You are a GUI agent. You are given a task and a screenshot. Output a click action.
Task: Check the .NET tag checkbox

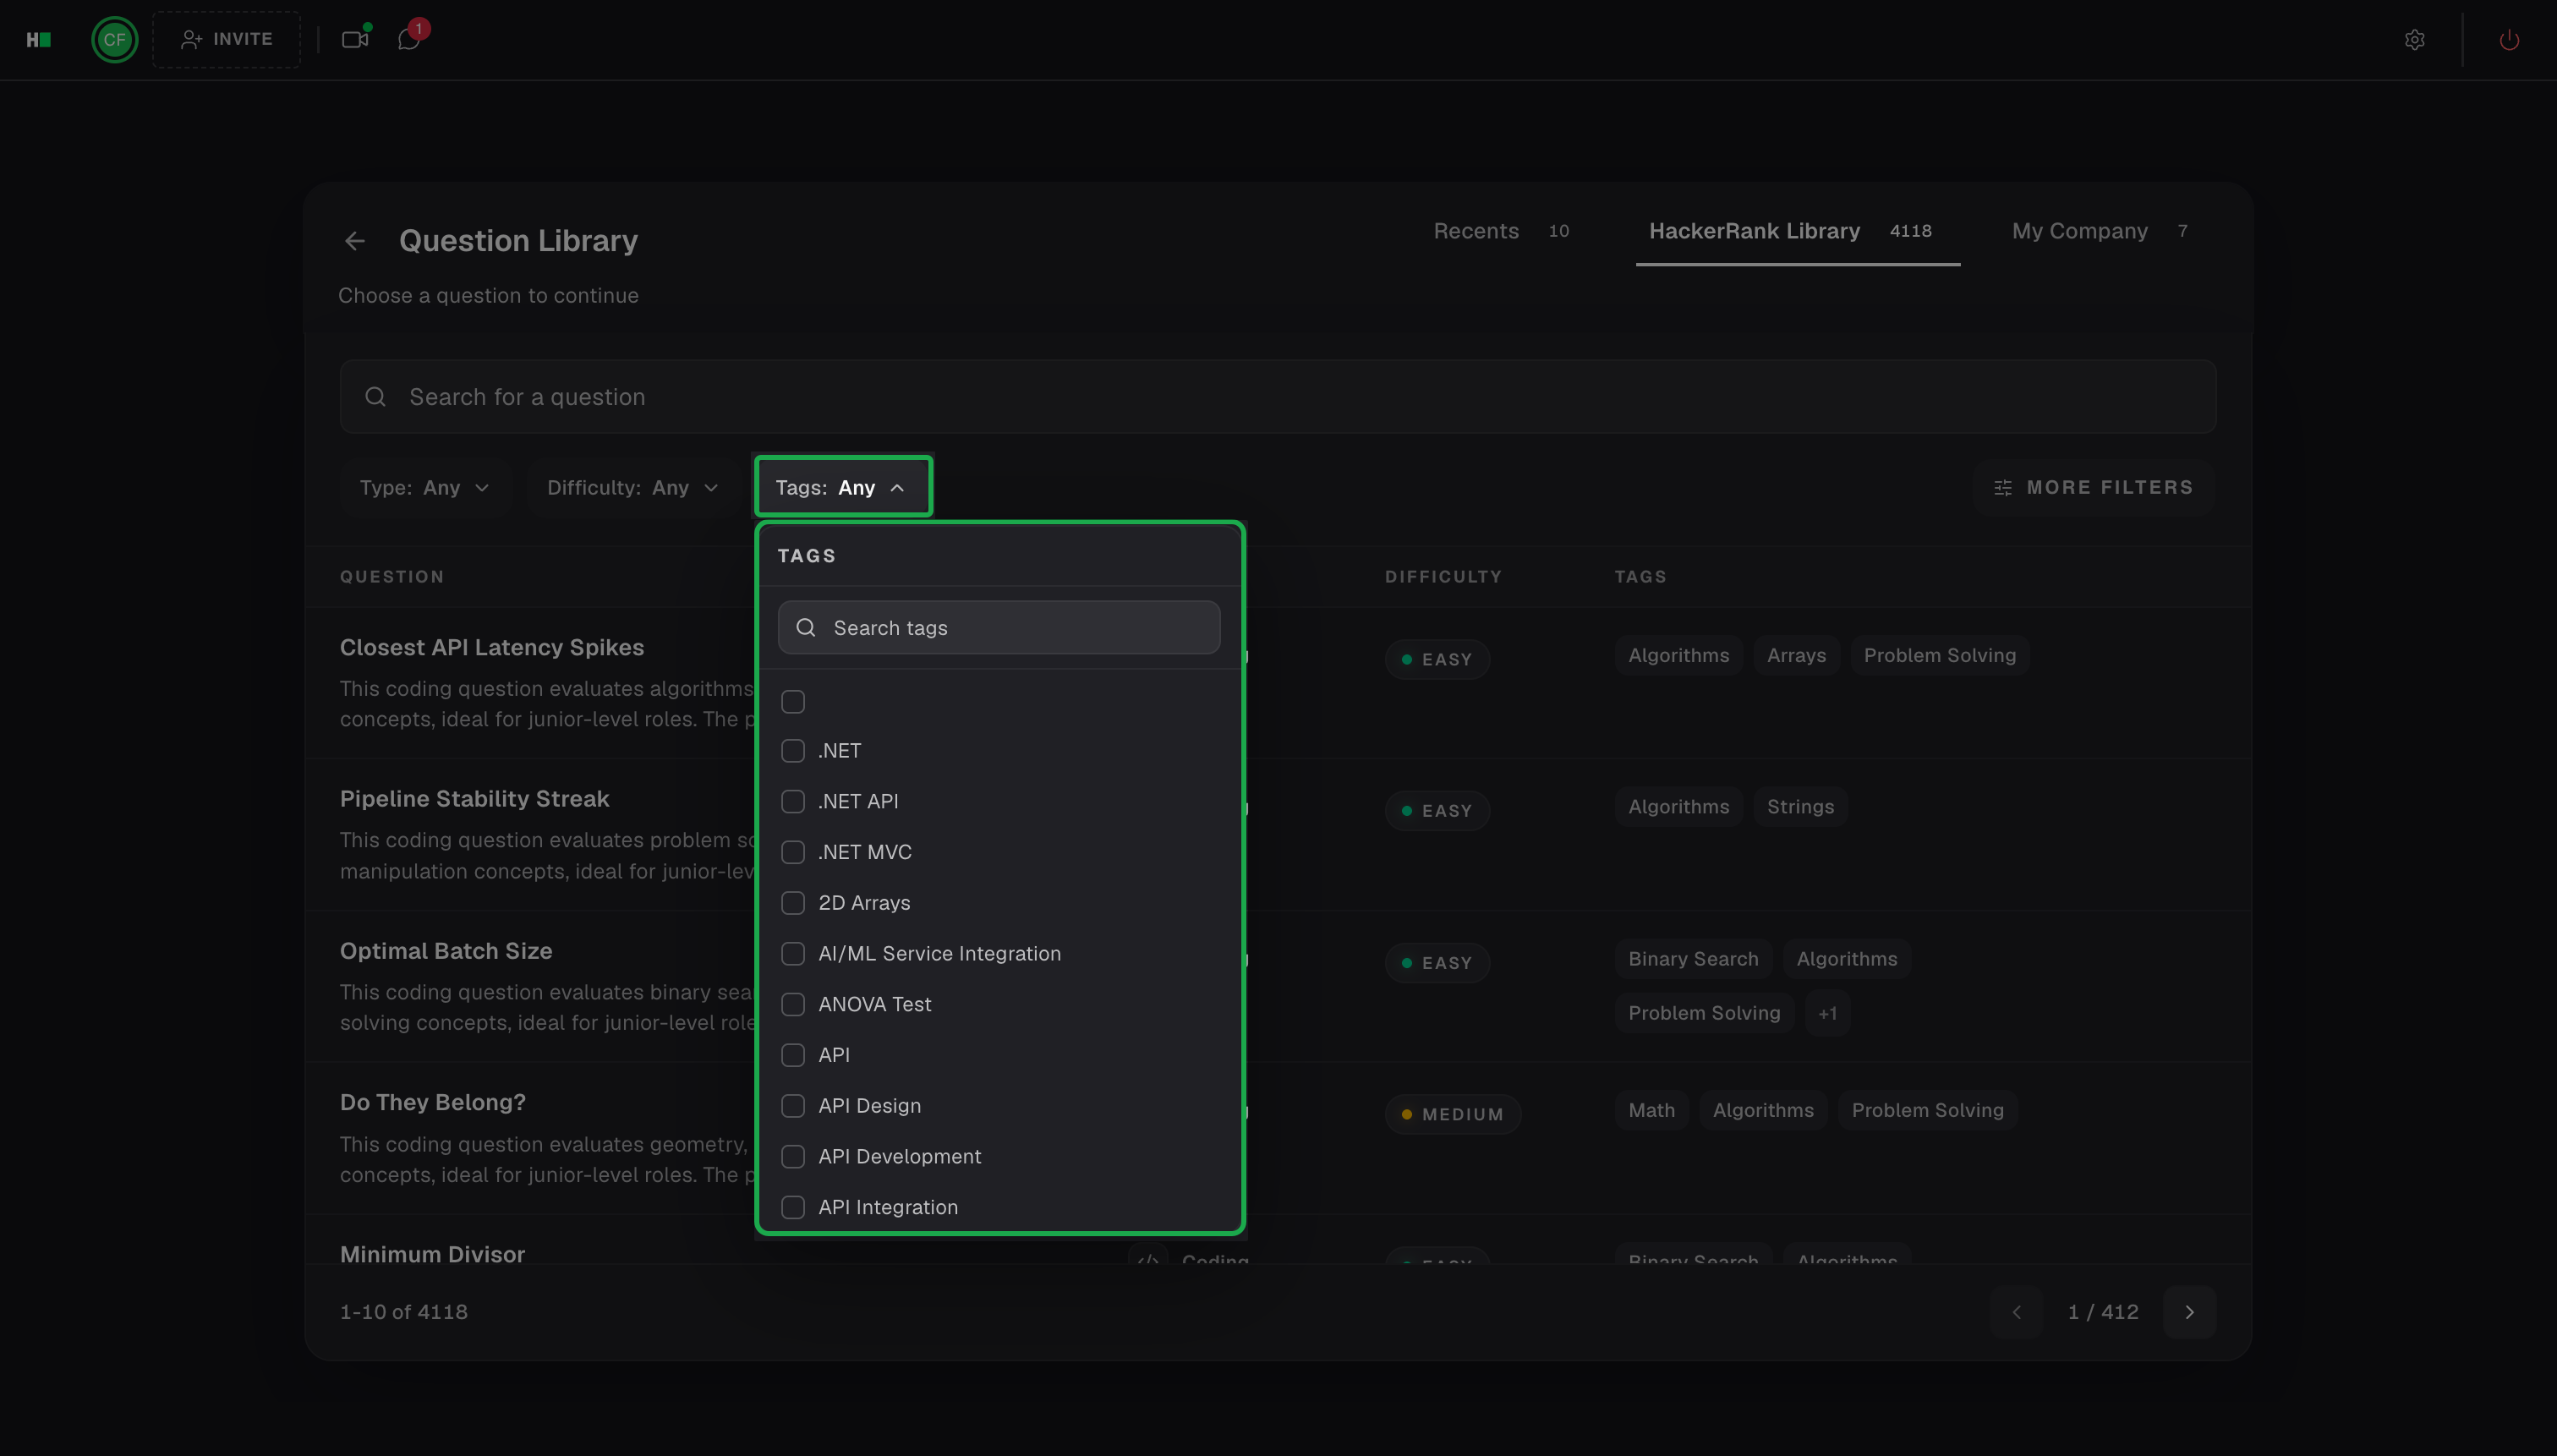[x=793, y=751]
